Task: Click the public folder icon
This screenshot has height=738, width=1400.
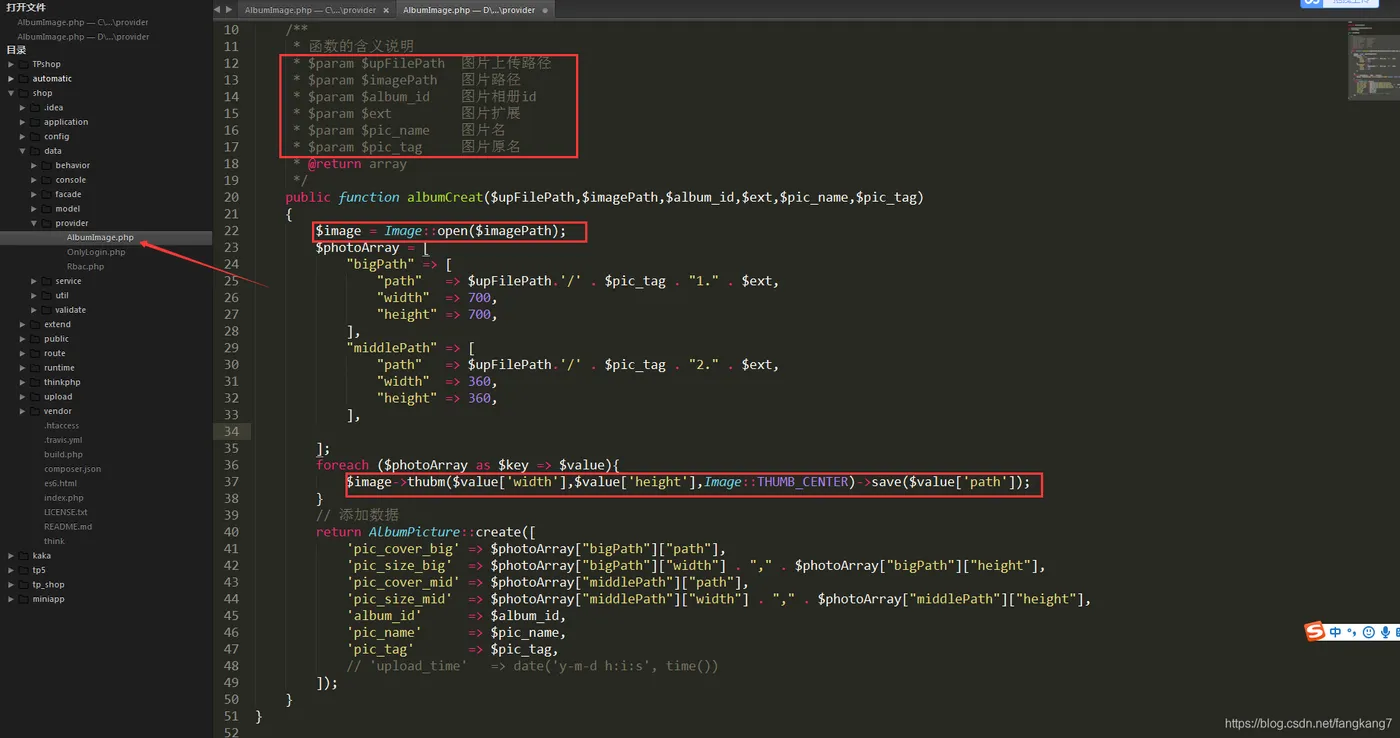Action: (x=35, y=339)
